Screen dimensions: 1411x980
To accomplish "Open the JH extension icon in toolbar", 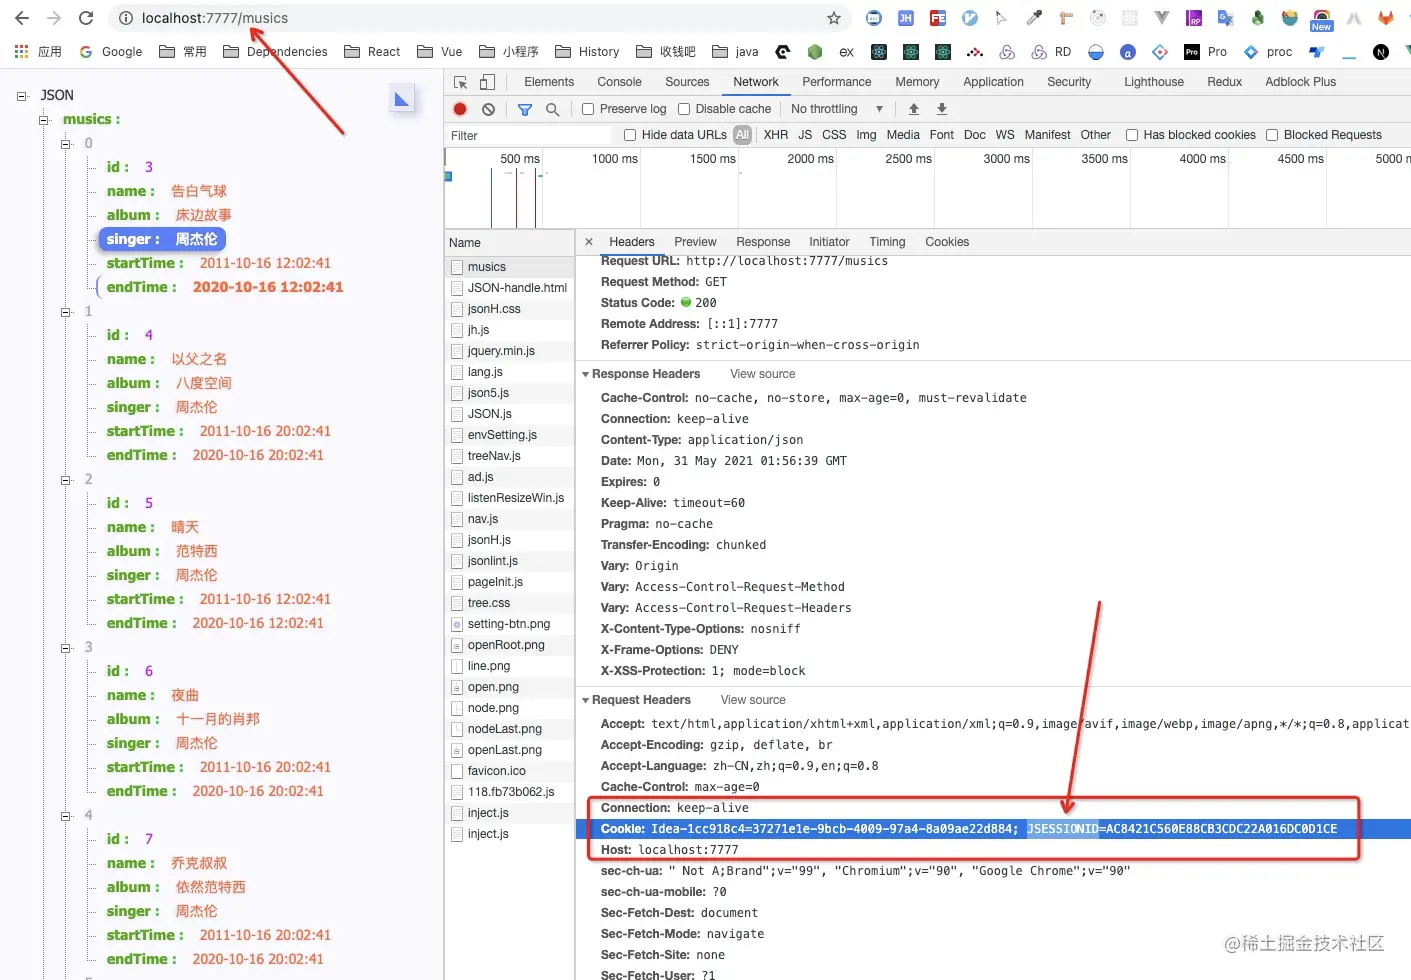I will click(906, 18).
